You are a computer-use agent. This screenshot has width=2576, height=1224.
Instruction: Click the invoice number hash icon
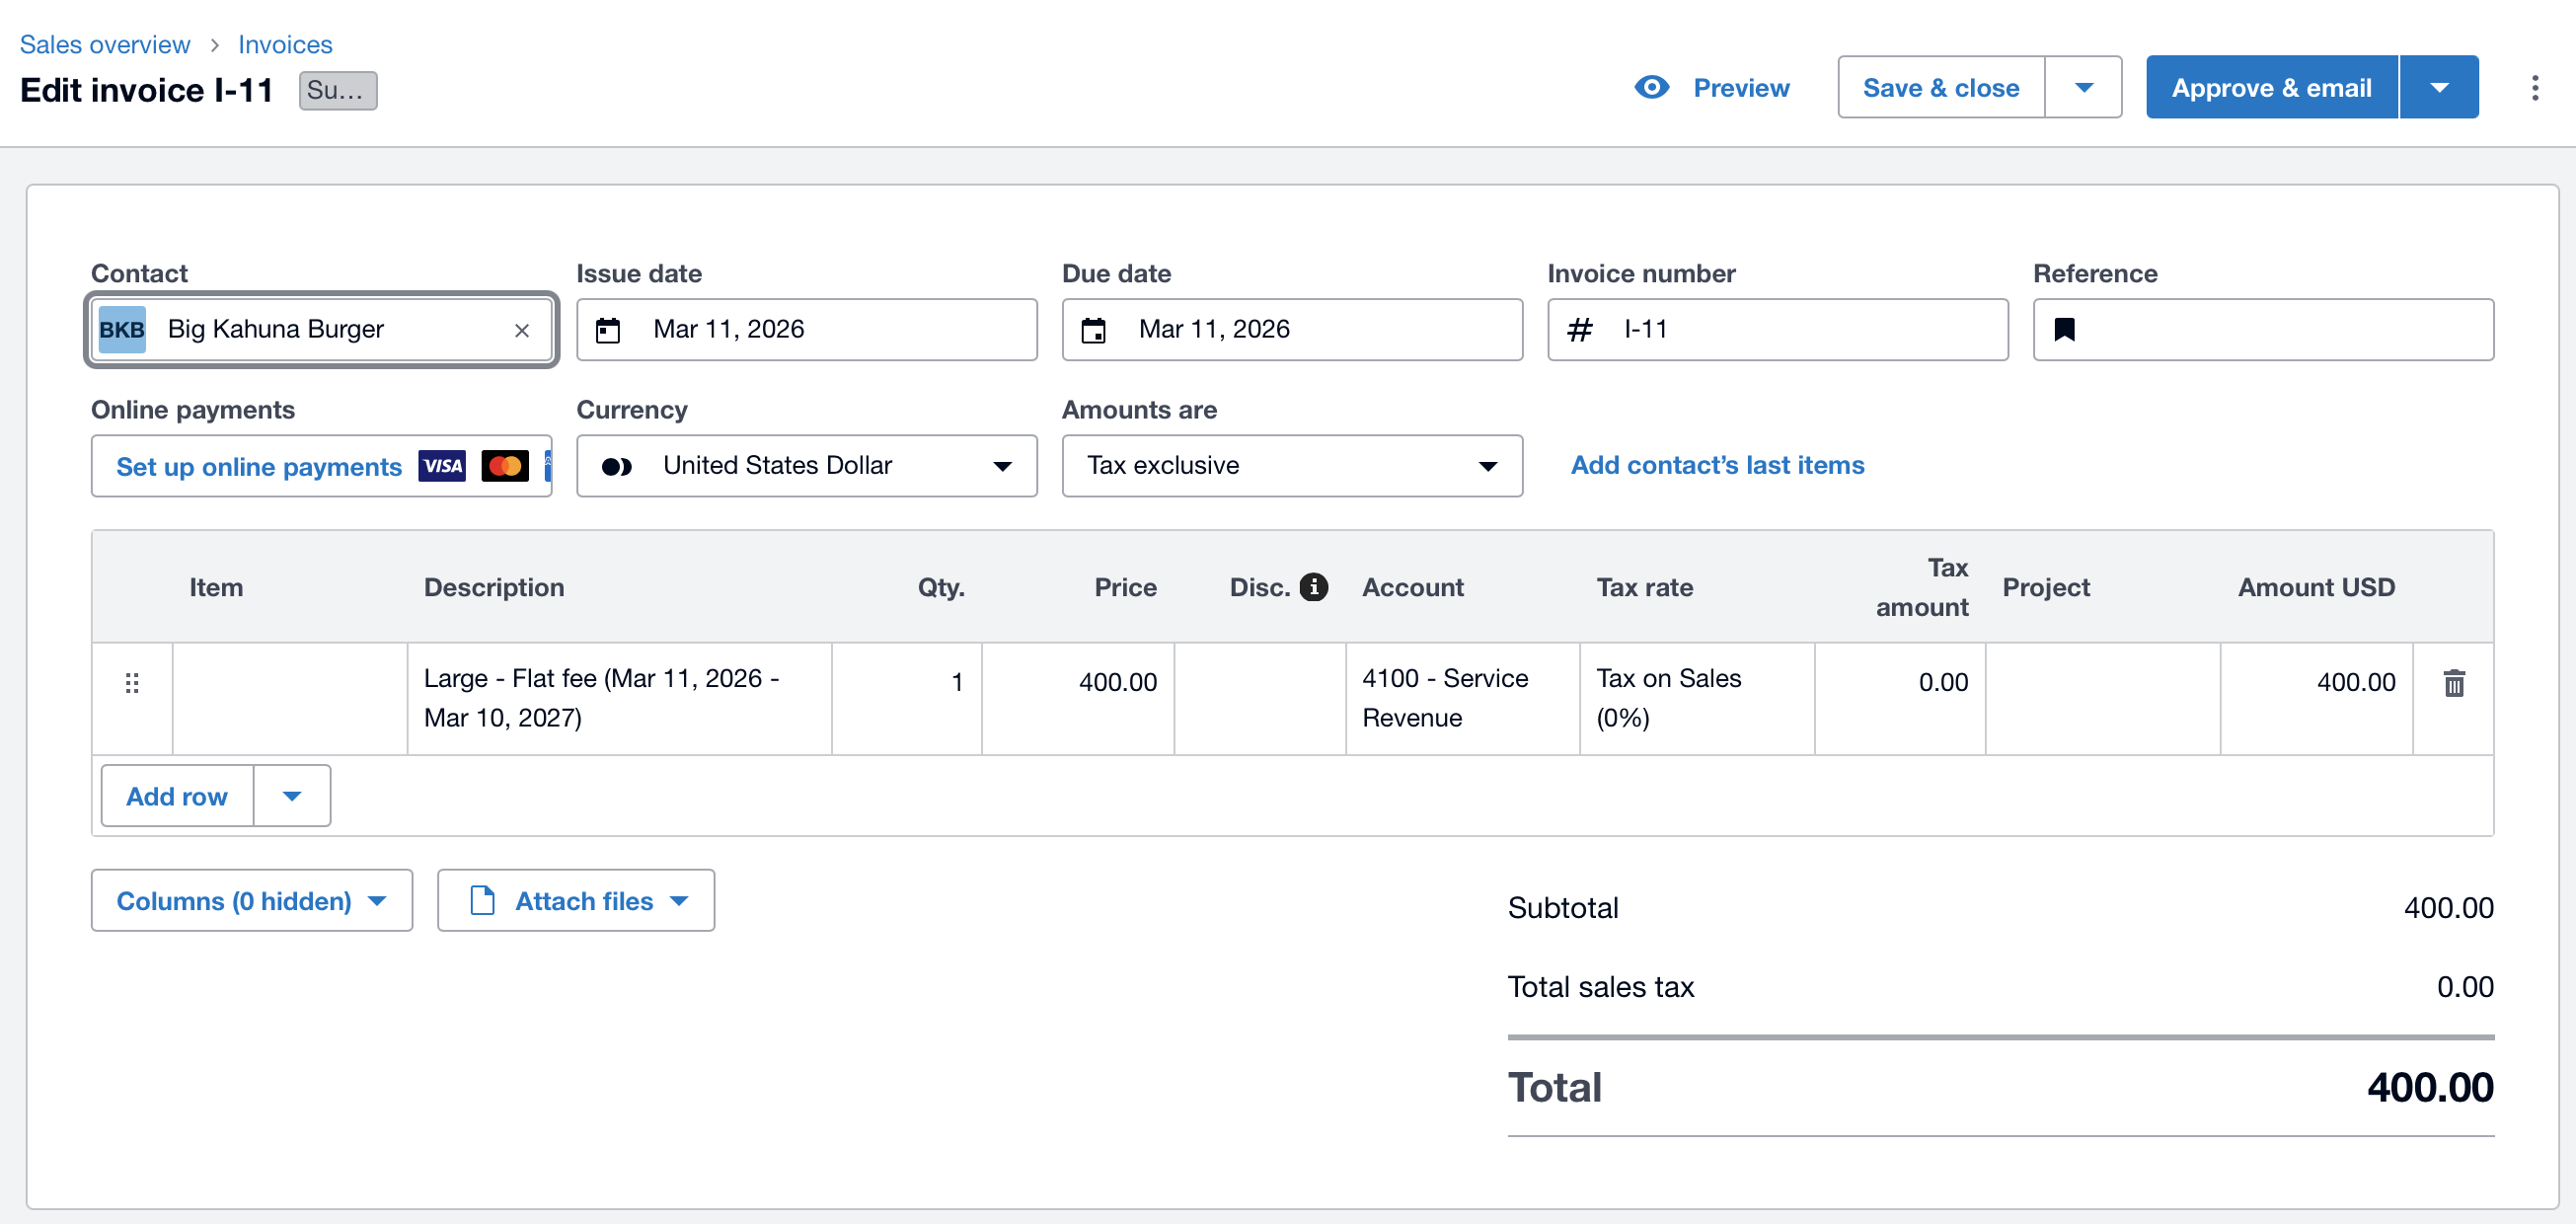click(1580, 330)
